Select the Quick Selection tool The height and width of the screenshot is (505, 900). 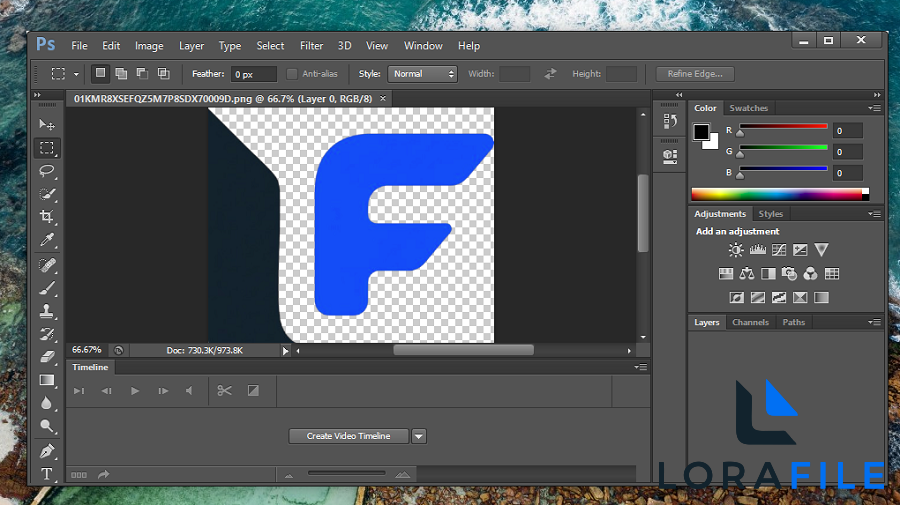coord(47,194)
